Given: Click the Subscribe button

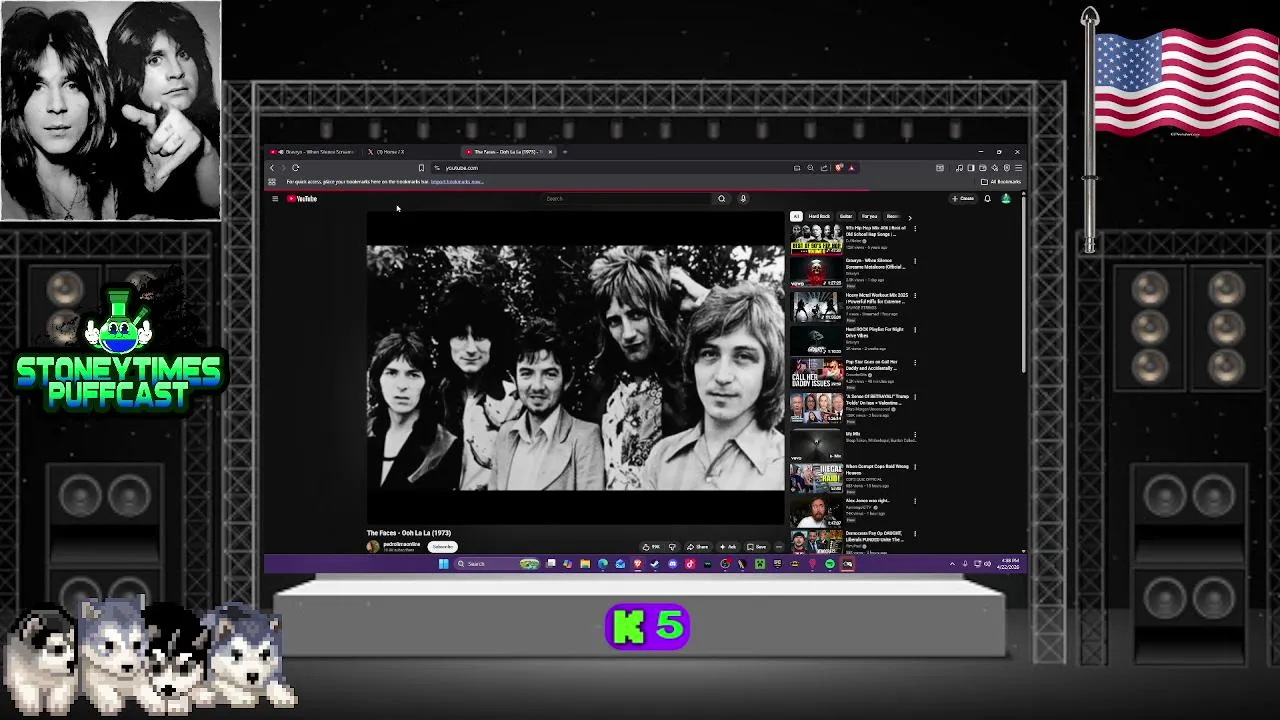Looking at the screenshot, I should coord(442,547).
